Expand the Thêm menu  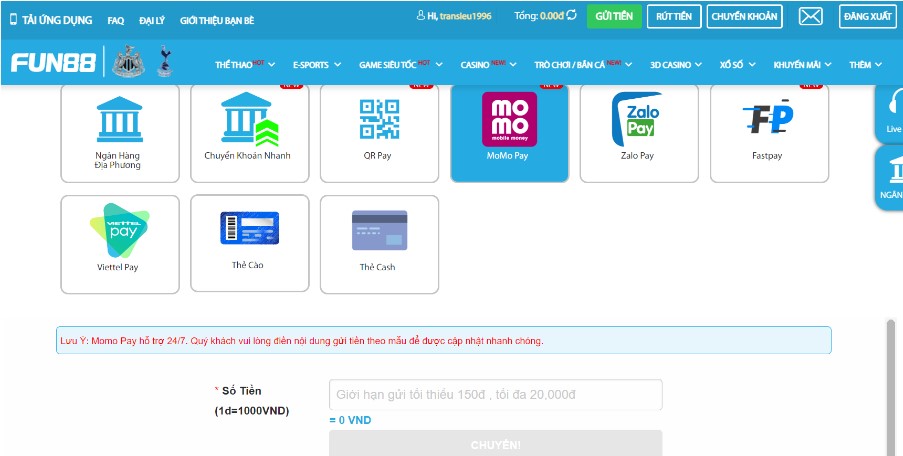(866, 64)
